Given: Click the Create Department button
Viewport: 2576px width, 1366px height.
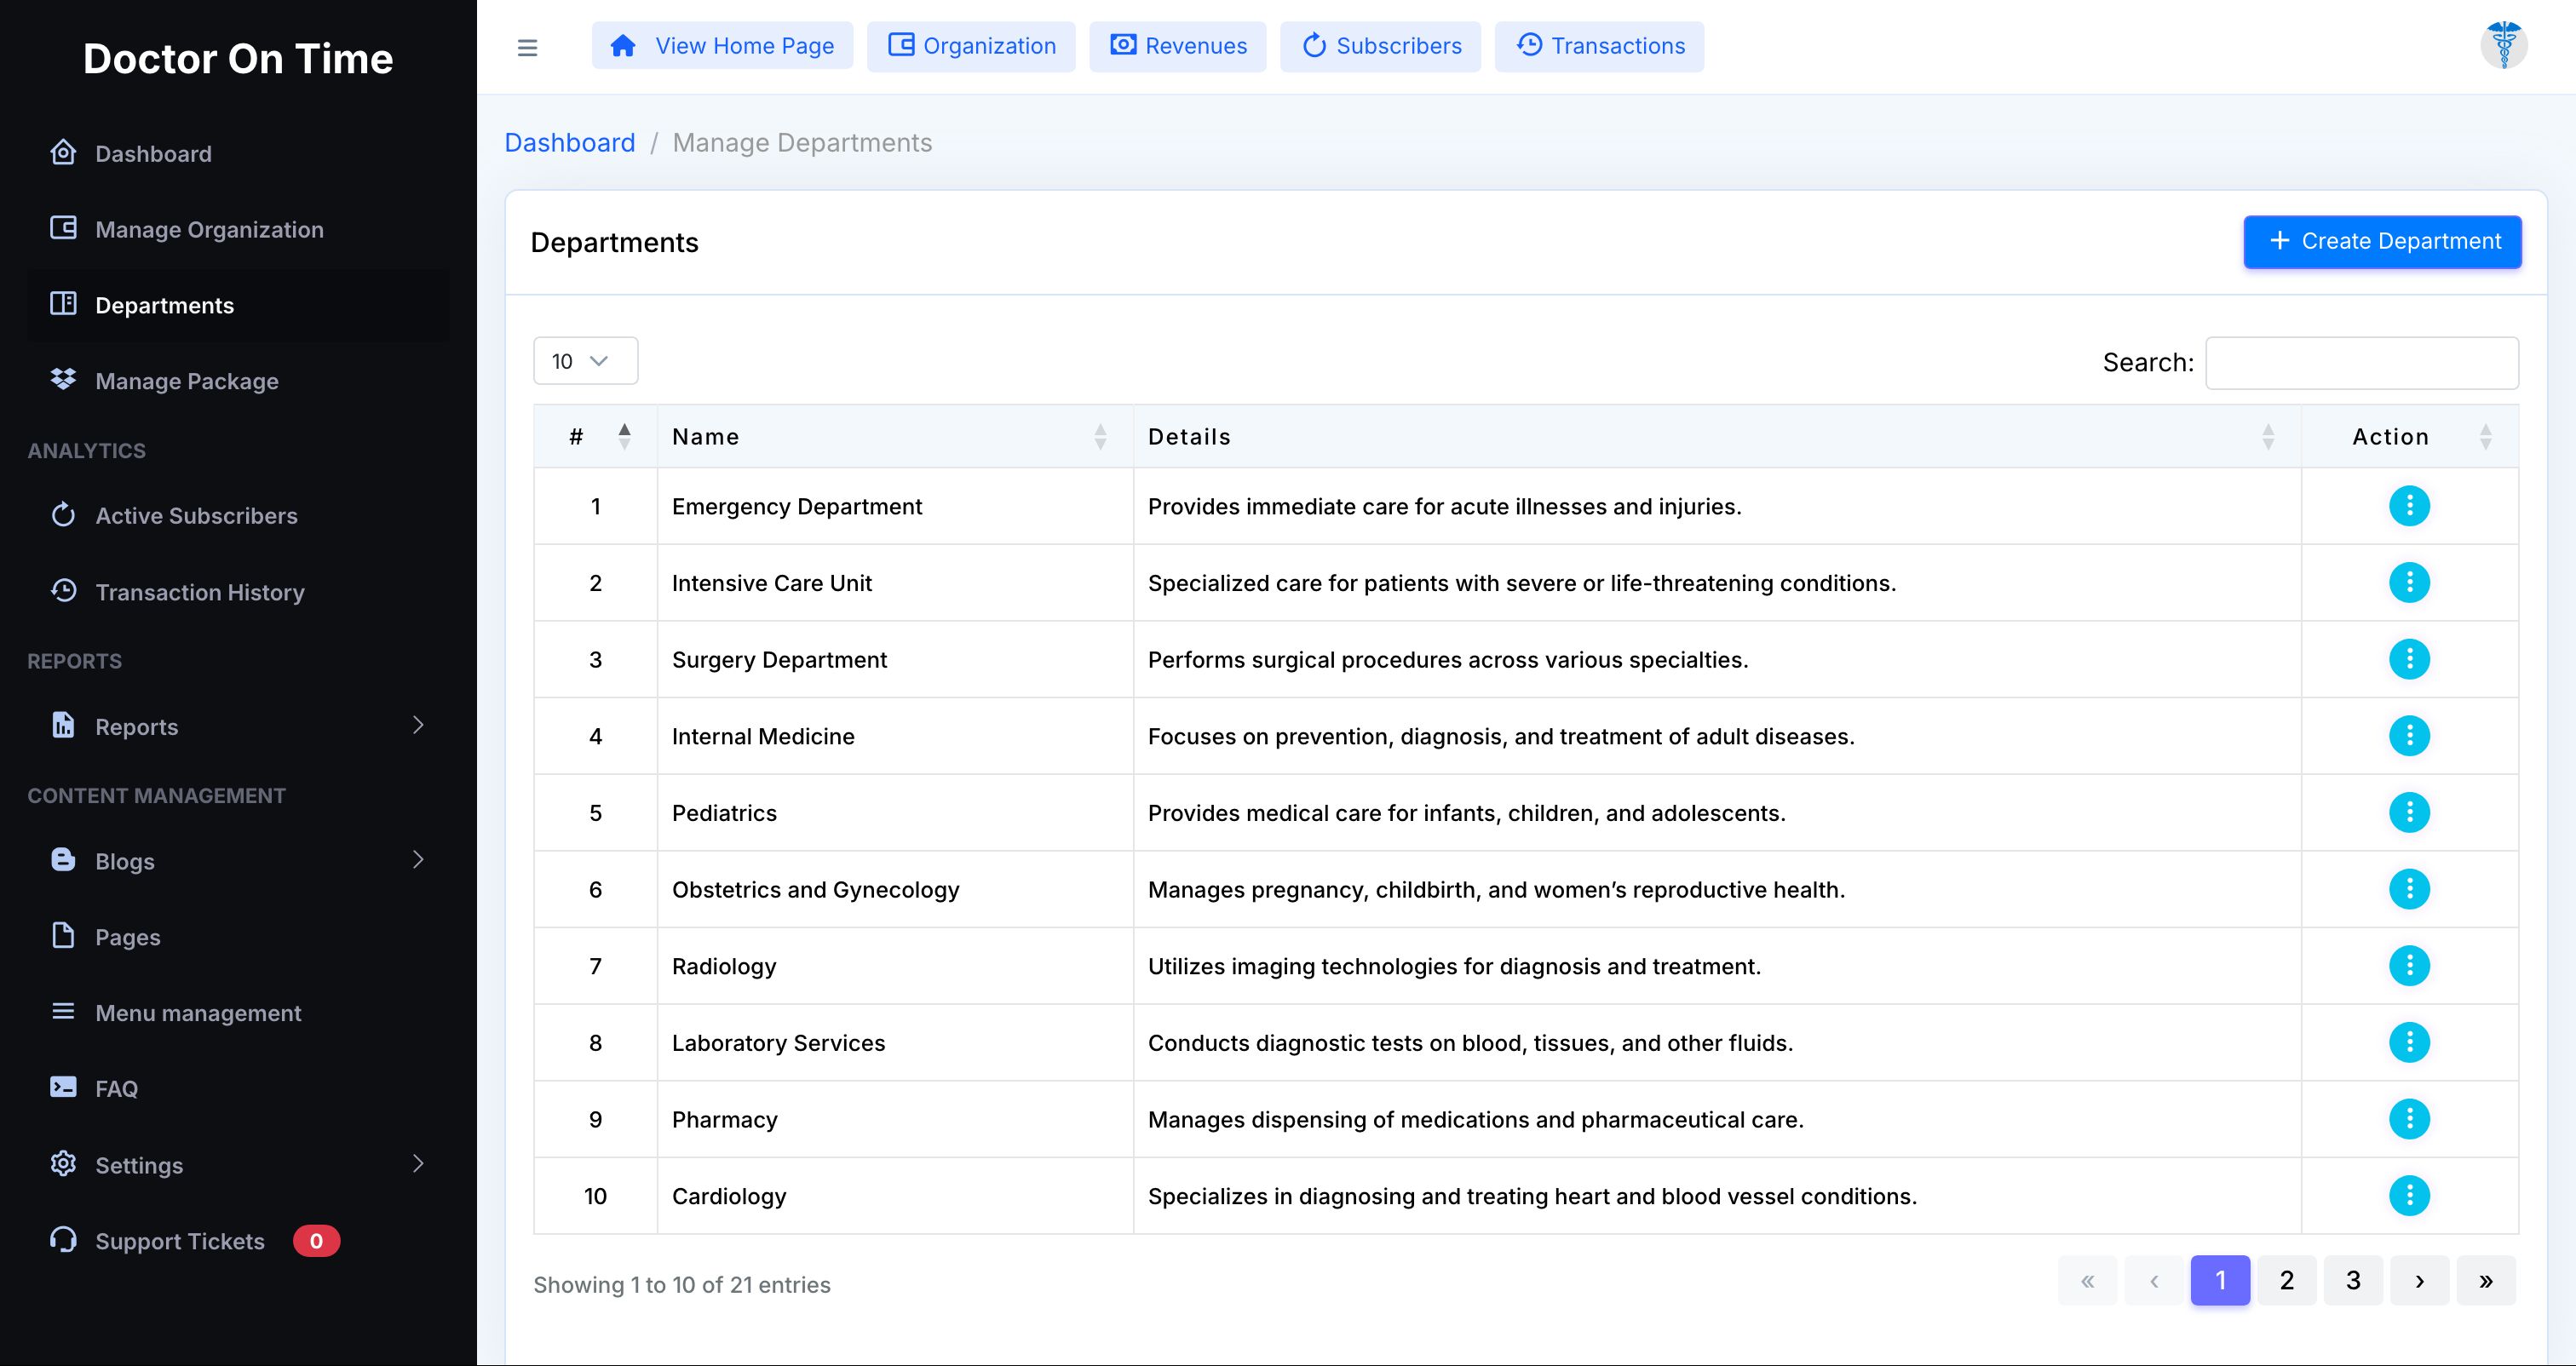Looking at the screenshot, I should click(2381, 241).
